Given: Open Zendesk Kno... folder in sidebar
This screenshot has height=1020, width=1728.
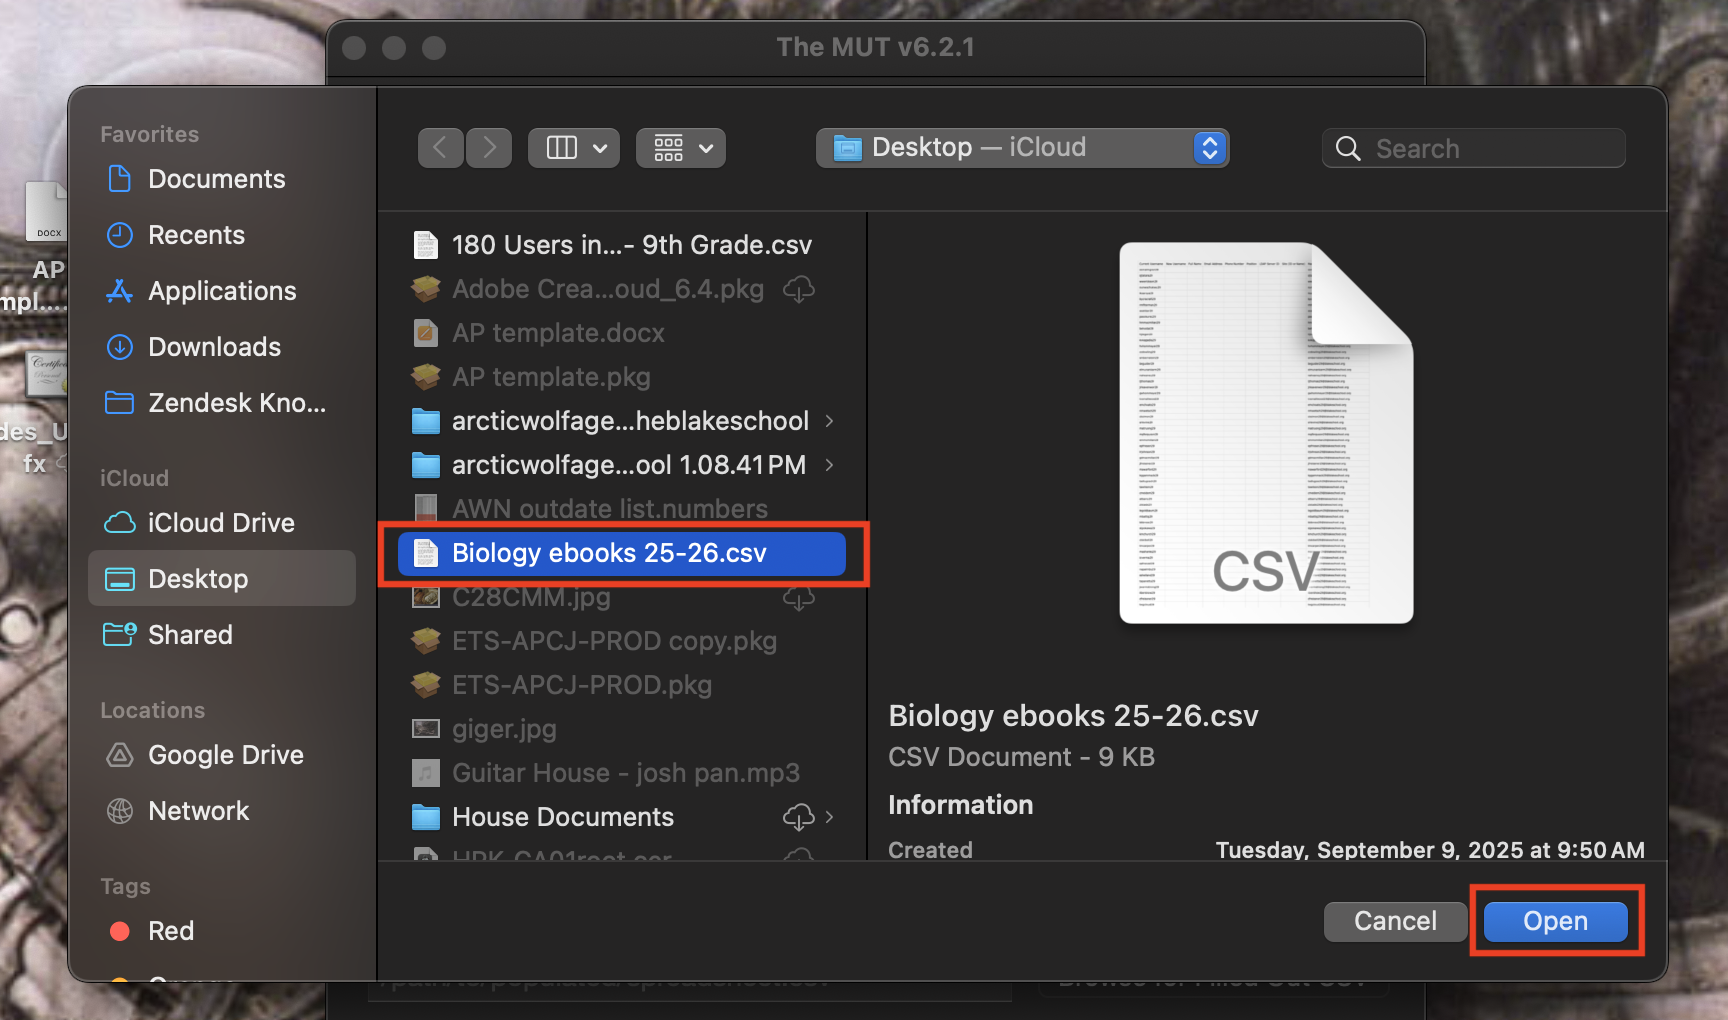Looking at the screenshot, I should click(222, 403).
